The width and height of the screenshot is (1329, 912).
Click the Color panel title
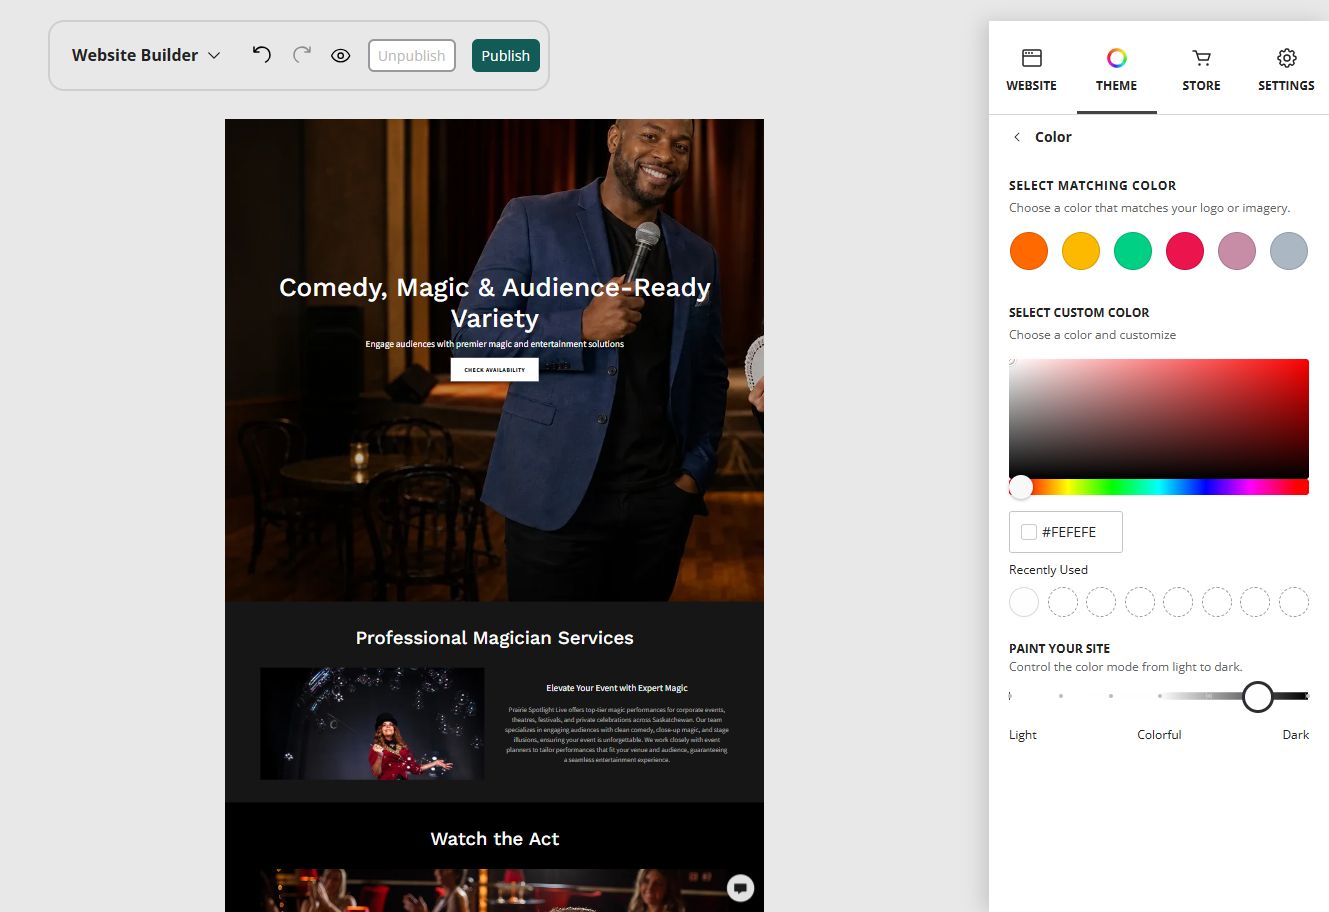coord(1053,137)
